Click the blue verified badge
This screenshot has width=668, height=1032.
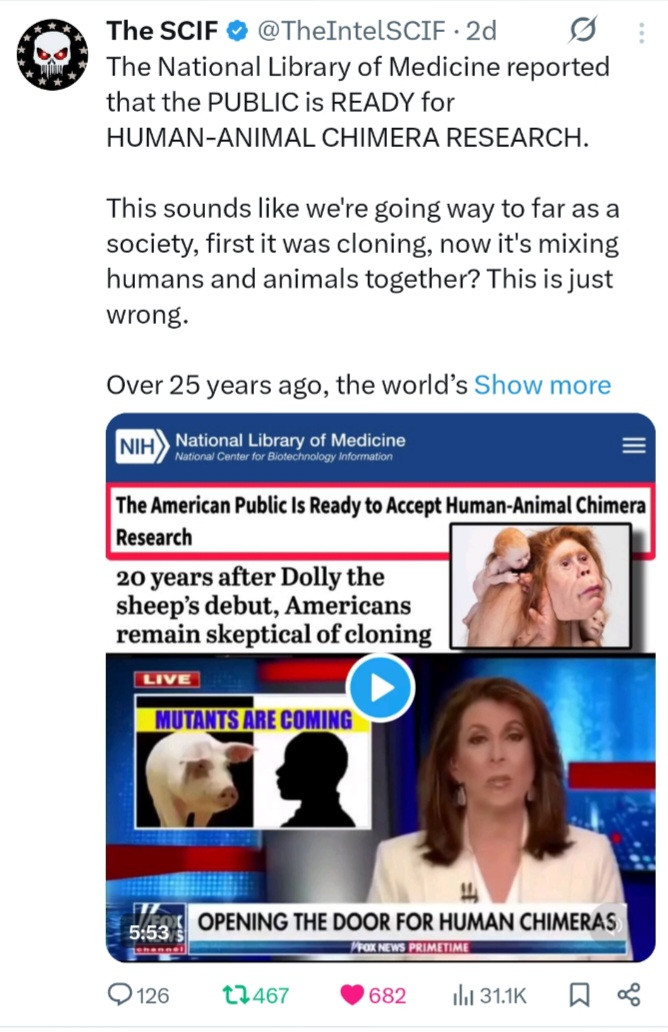coord(237,31)
